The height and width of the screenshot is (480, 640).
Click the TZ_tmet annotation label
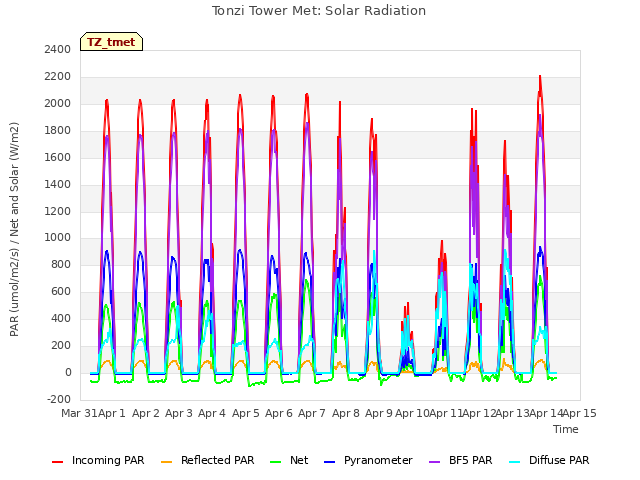111,42
